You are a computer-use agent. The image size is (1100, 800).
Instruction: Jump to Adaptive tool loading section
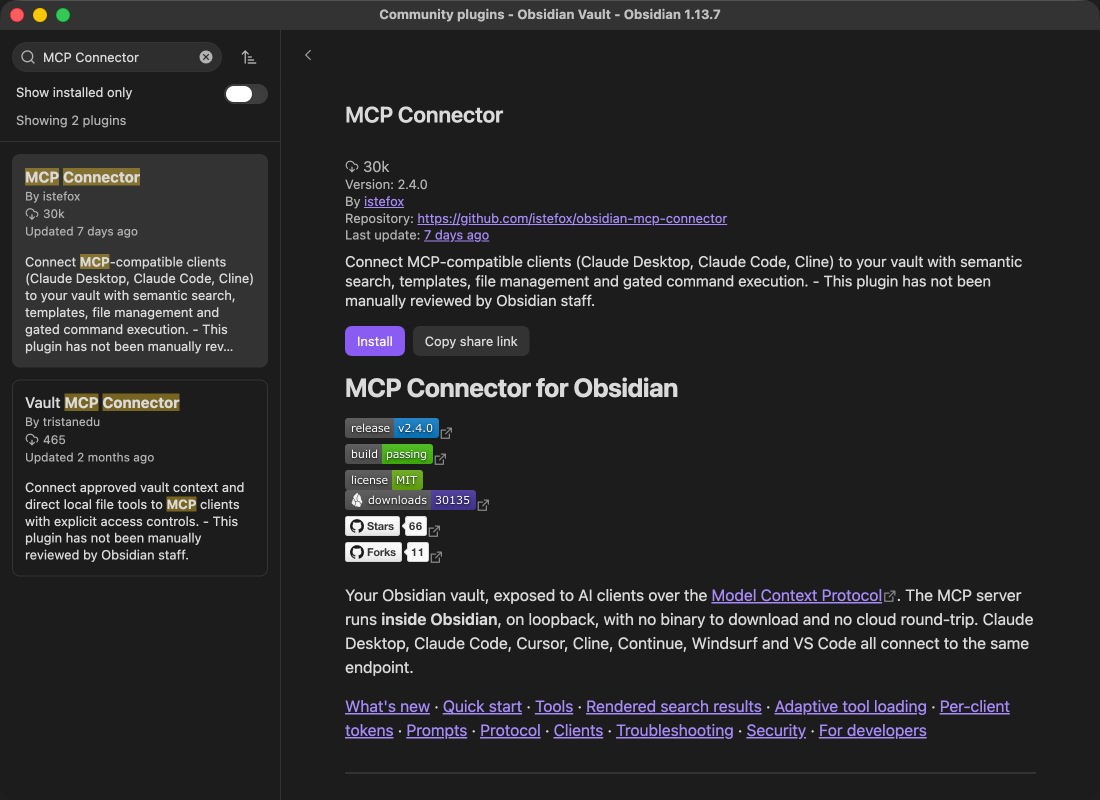pos(850,707)
